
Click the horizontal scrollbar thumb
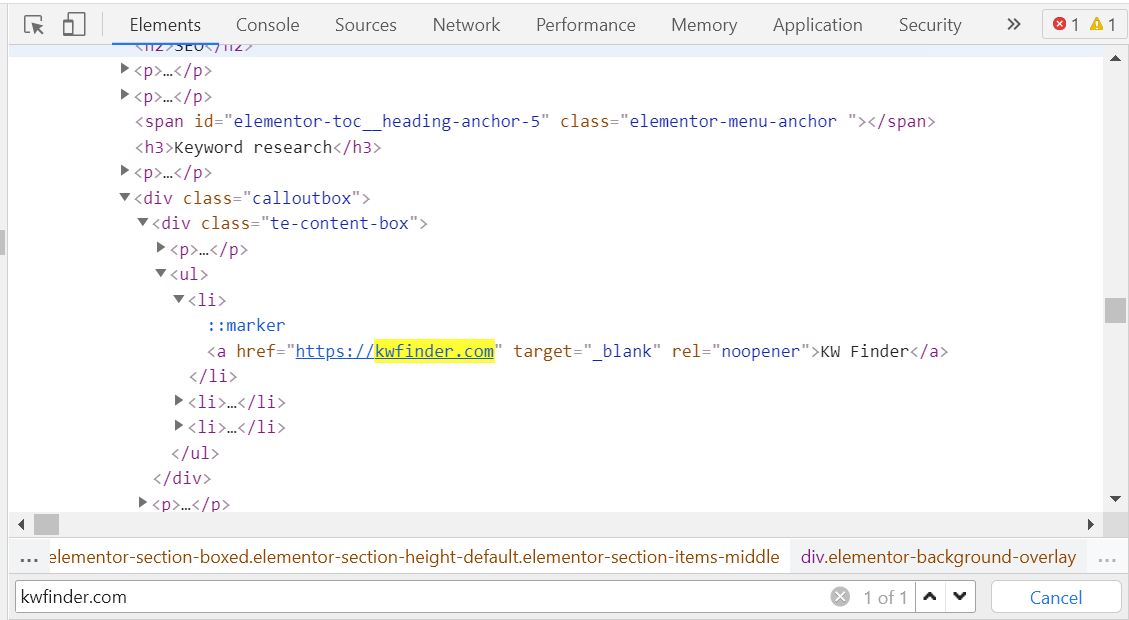pyautogui.click(x=47, y=524)
